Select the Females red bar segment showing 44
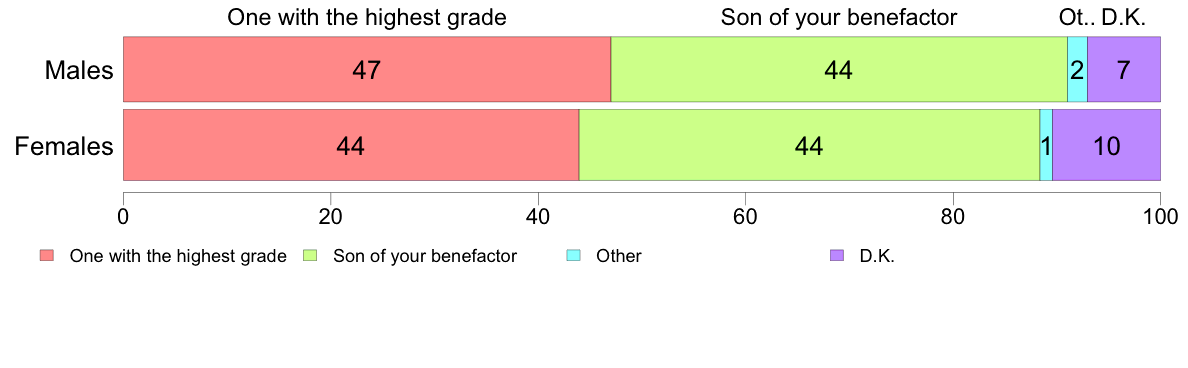 click(x=351, y=145)
